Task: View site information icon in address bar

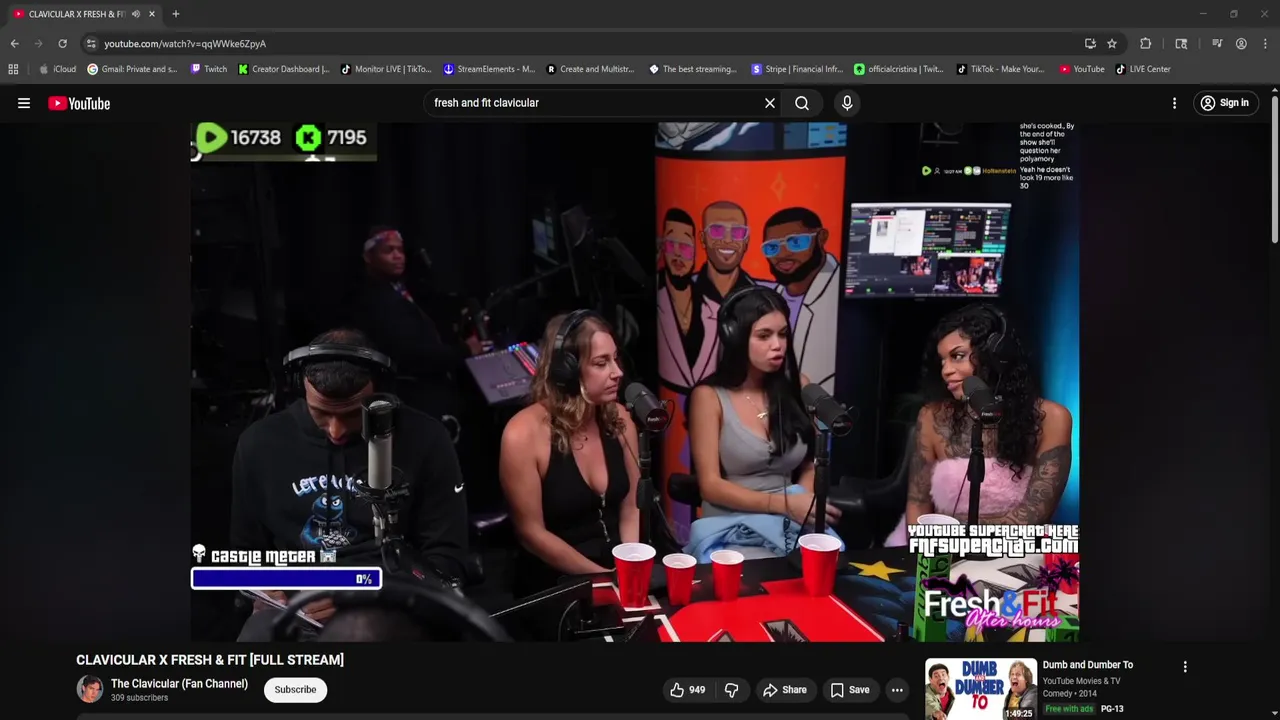Action: tap(90, 44)
